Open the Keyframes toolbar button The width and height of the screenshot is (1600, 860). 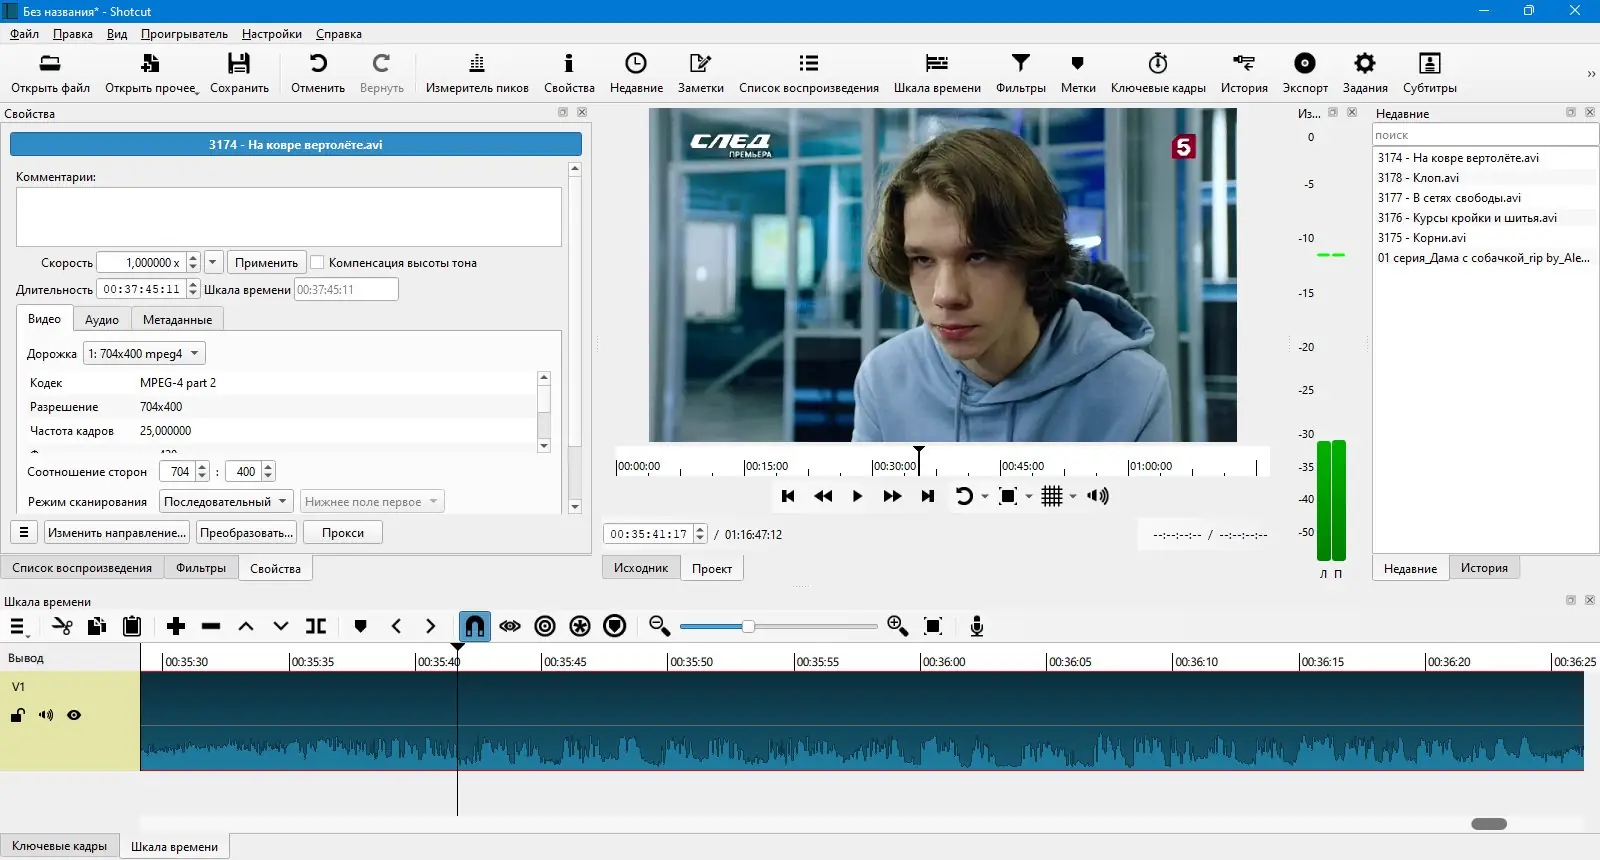1157,73
